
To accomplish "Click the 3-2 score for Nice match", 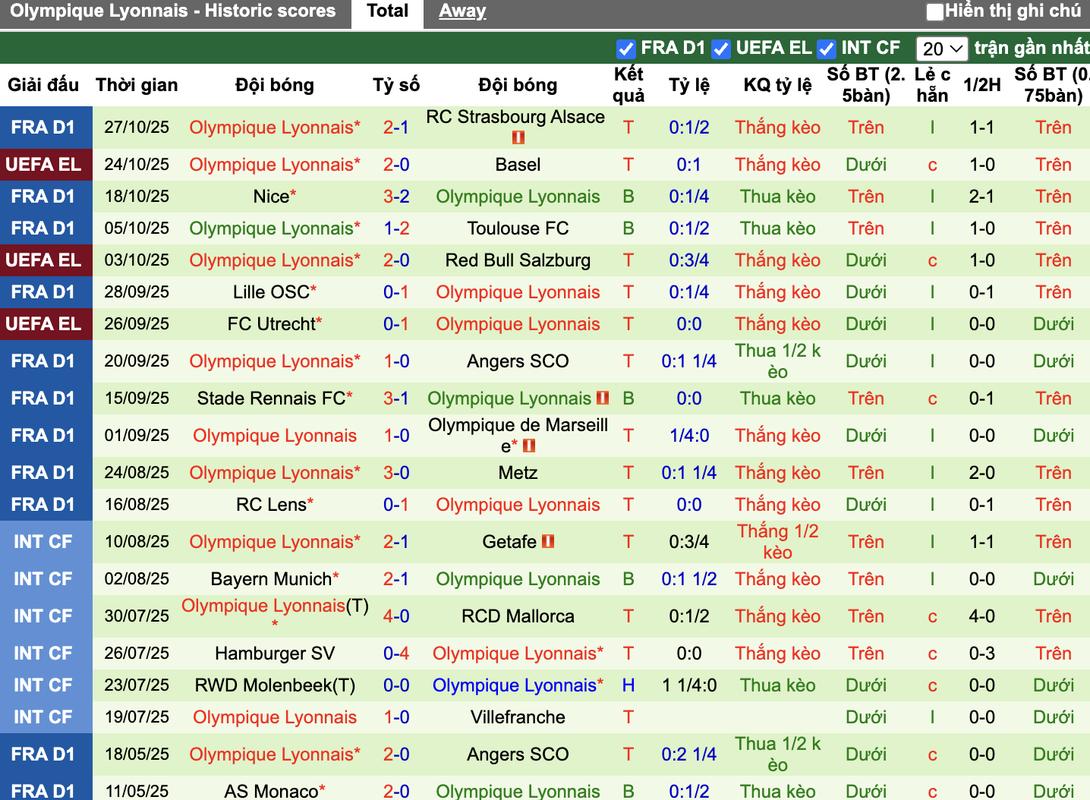I will point(396,197).
